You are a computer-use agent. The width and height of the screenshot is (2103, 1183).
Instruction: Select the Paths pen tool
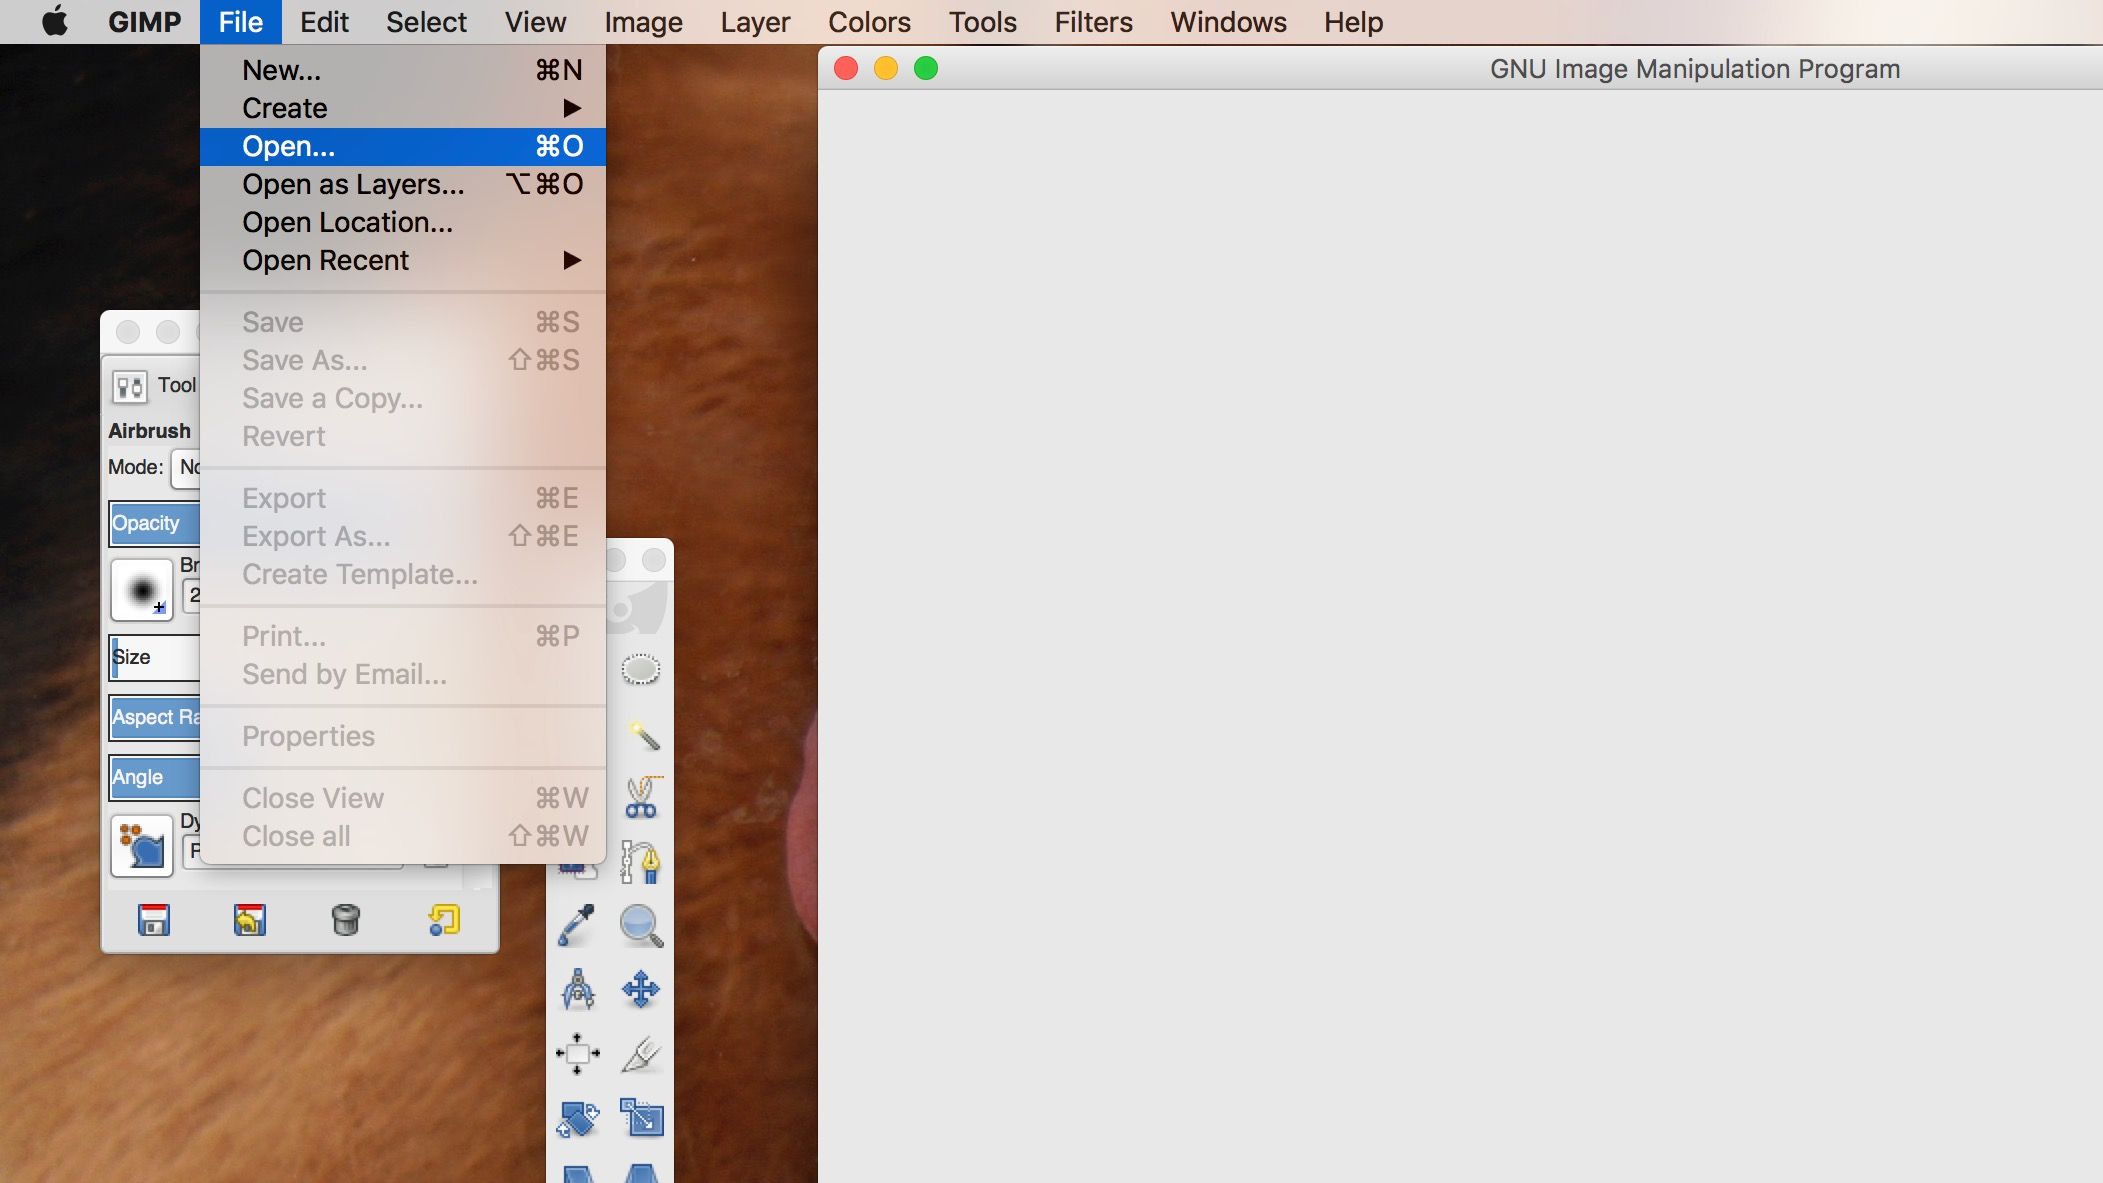pos(641,862)
